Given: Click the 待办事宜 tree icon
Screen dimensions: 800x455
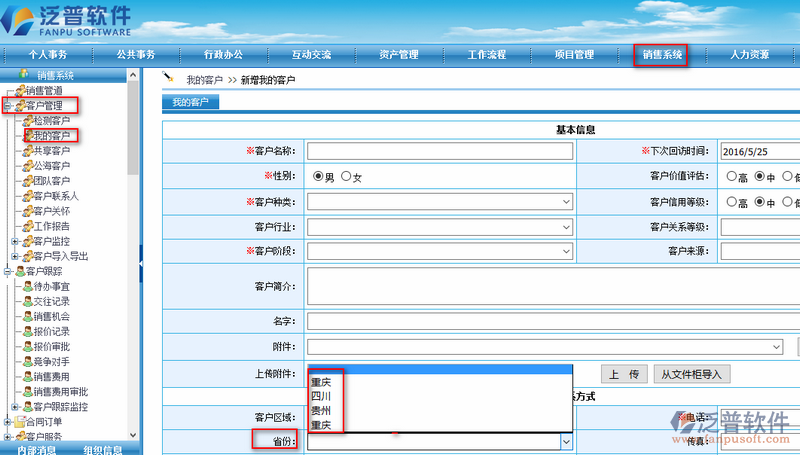Looking at the screenshot, I should pos(27,286).
